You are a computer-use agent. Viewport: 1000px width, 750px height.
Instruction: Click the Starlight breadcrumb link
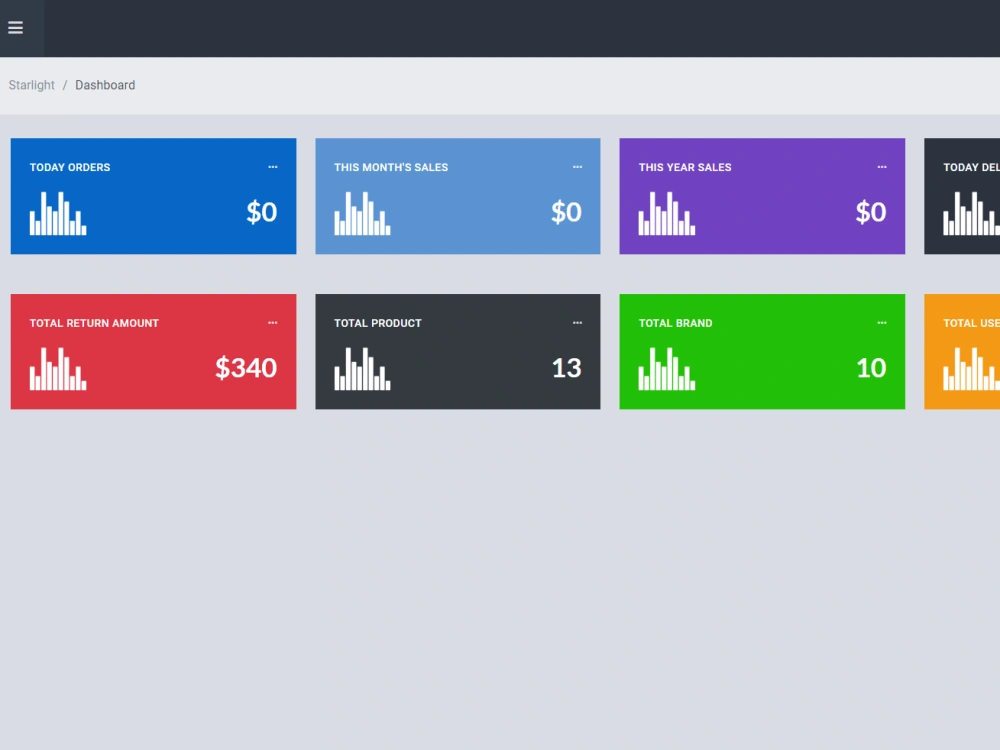31,85
